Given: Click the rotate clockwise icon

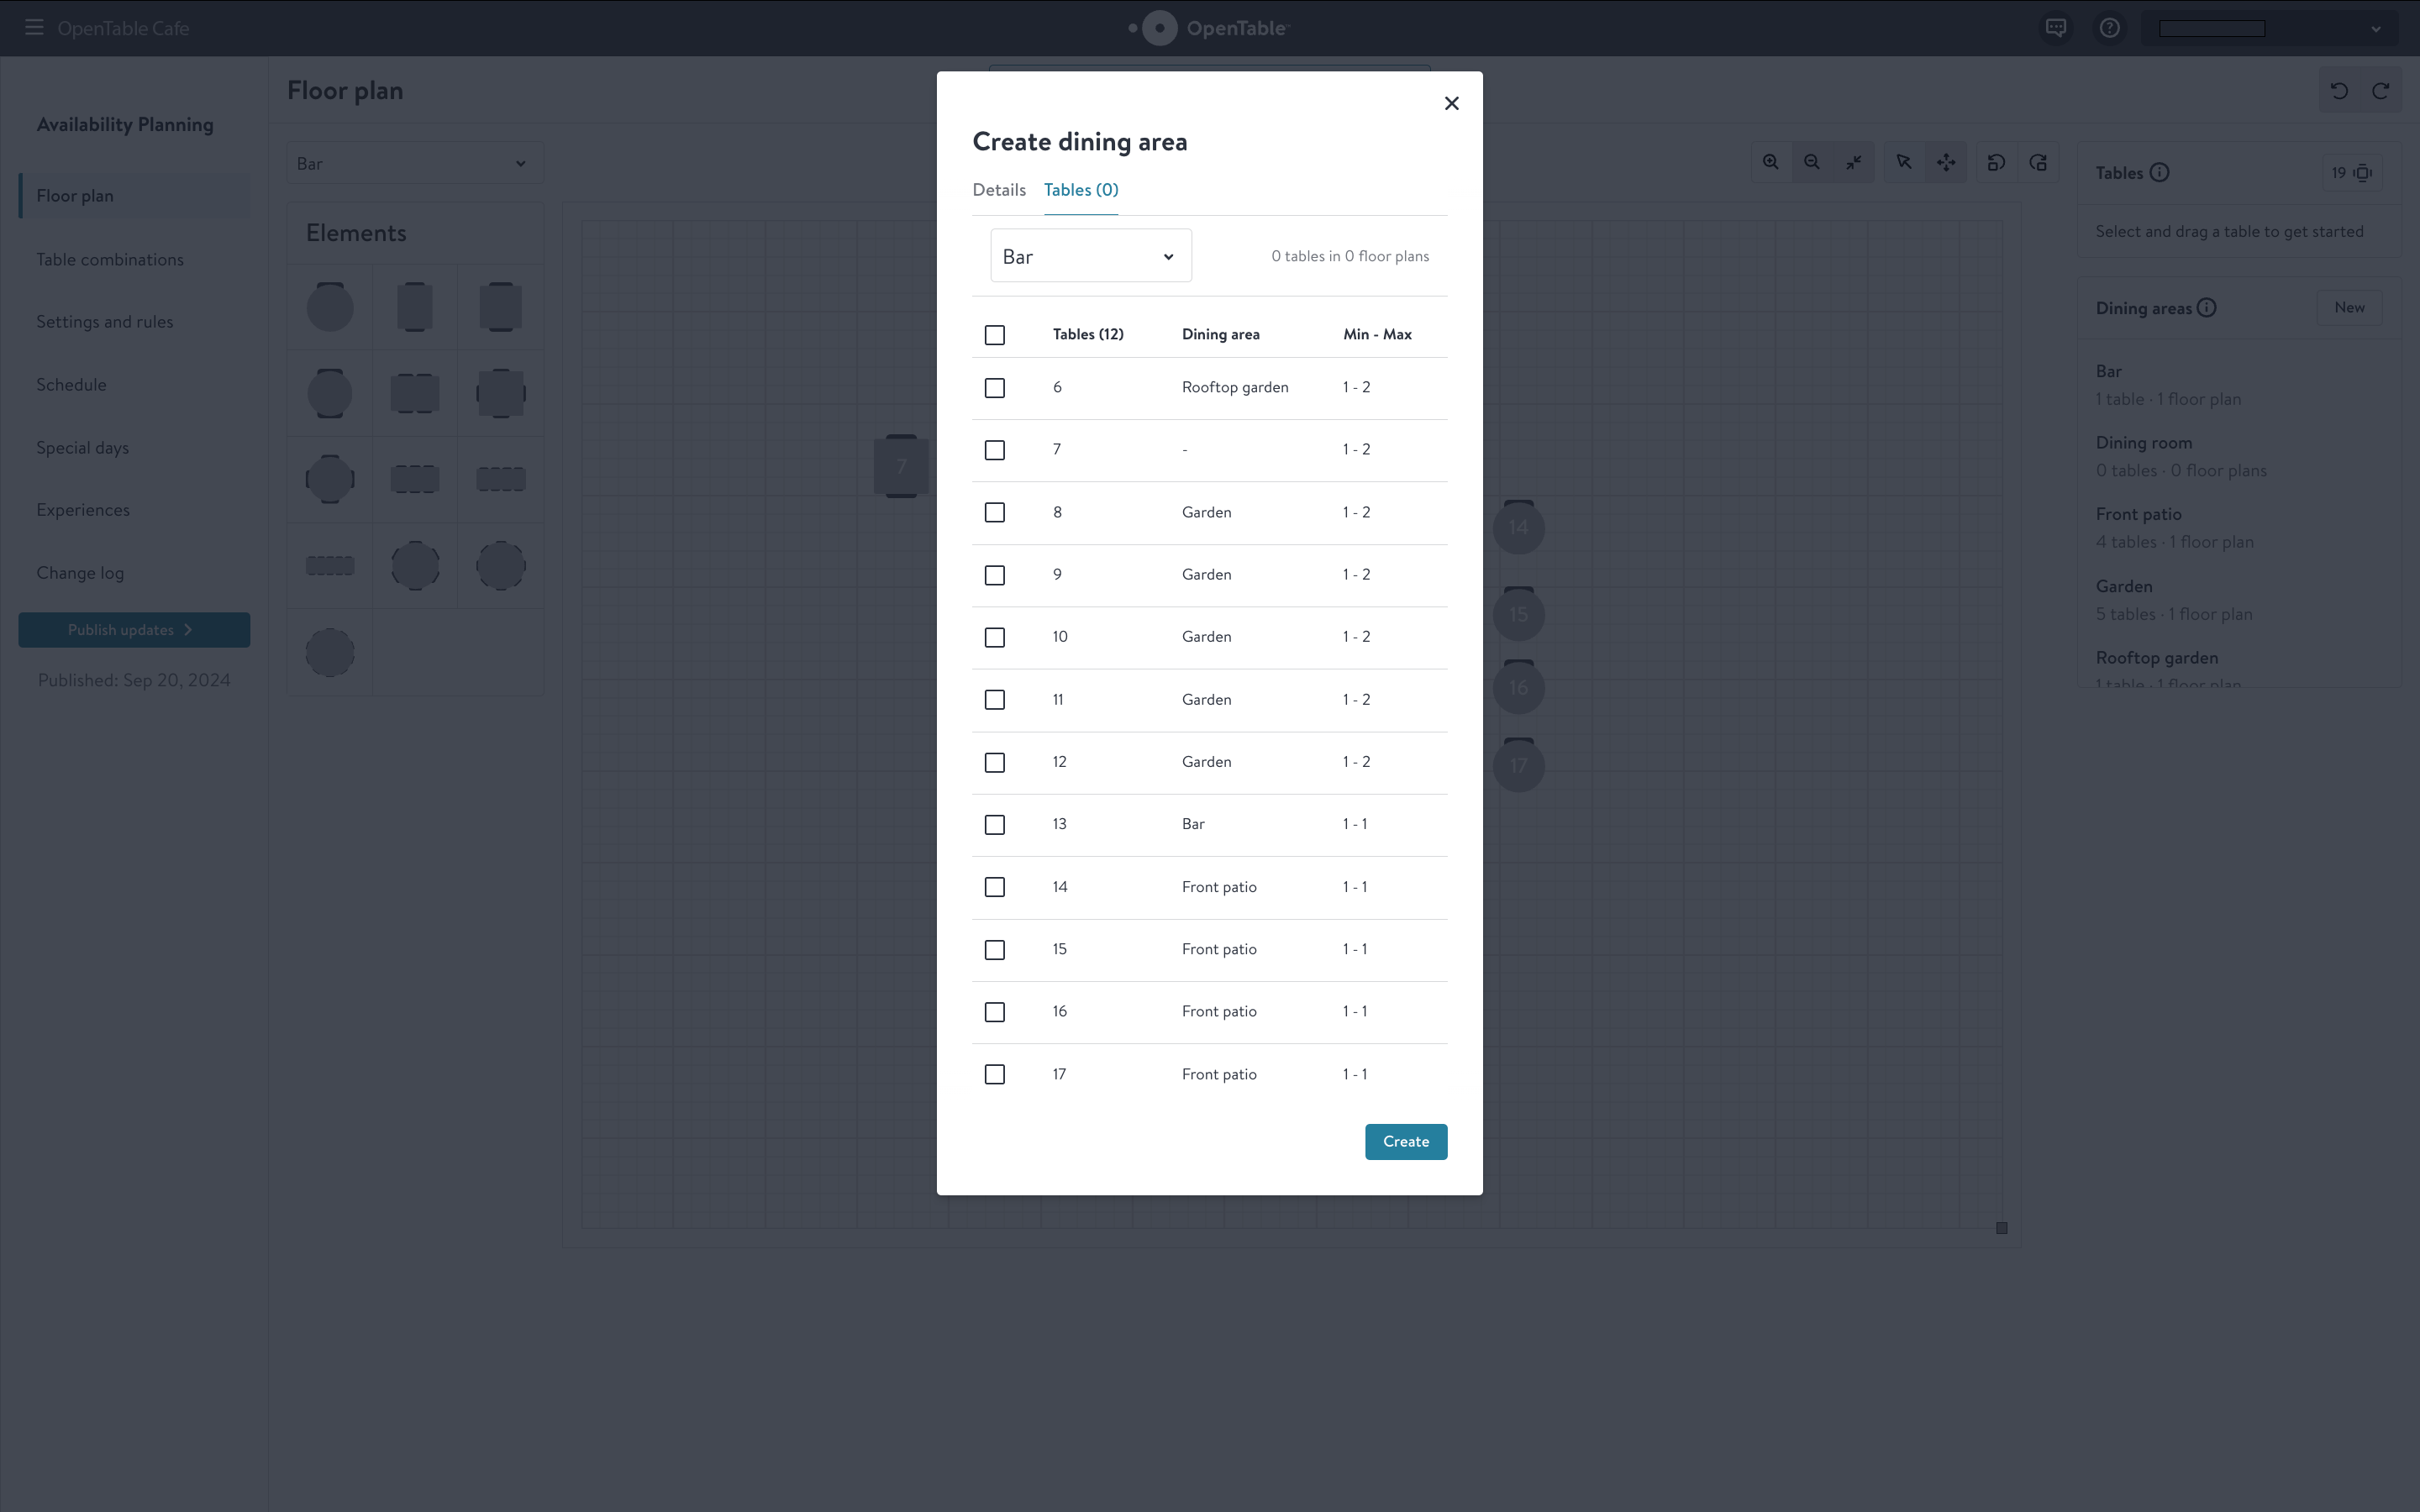Looking at the screenshot, I should 2038,162.
